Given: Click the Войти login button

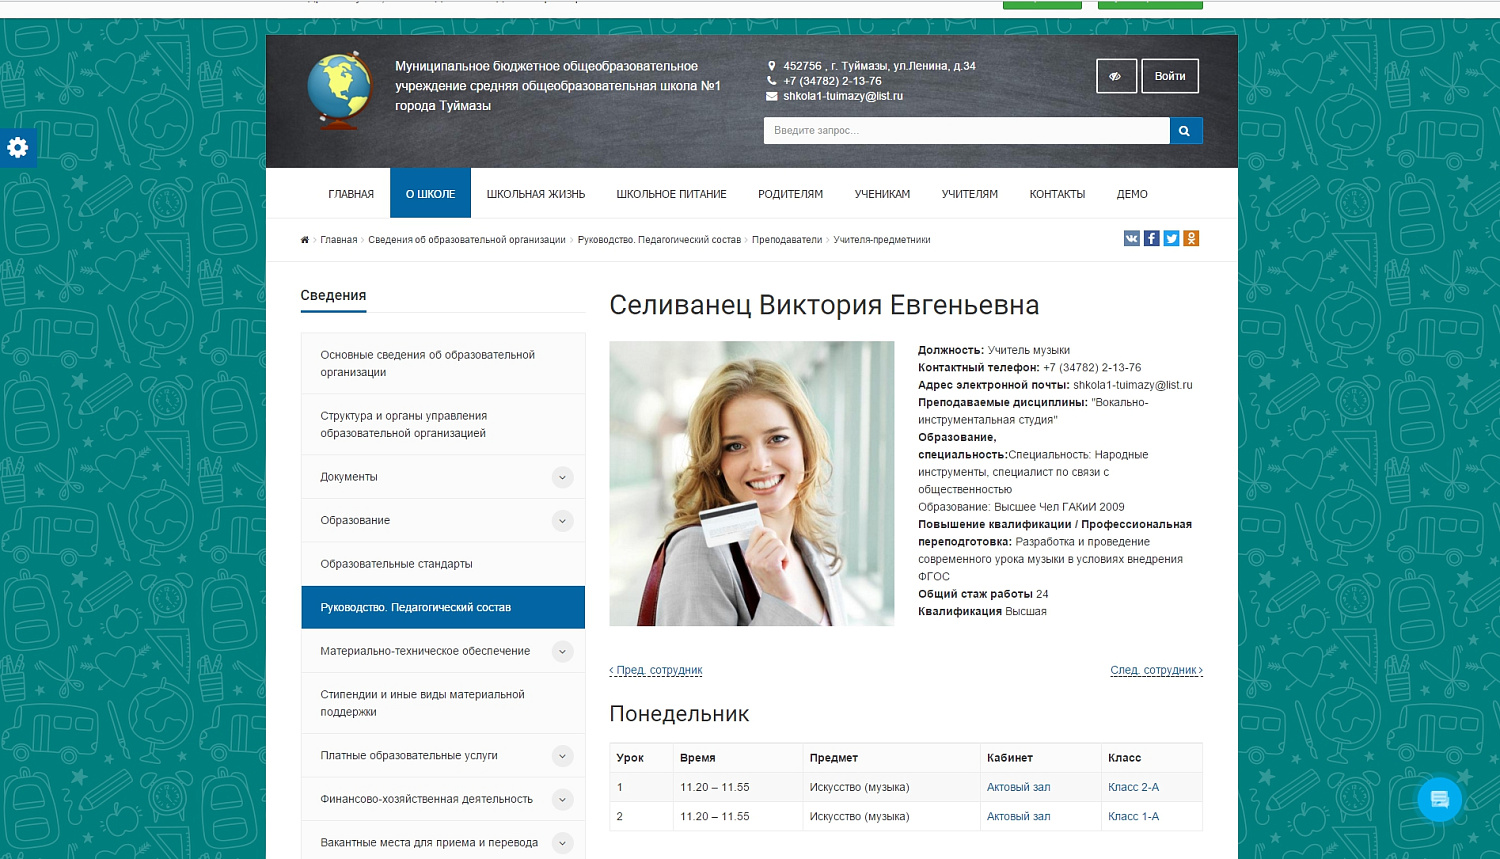Looking at the screenshot, I should 1169,75.
